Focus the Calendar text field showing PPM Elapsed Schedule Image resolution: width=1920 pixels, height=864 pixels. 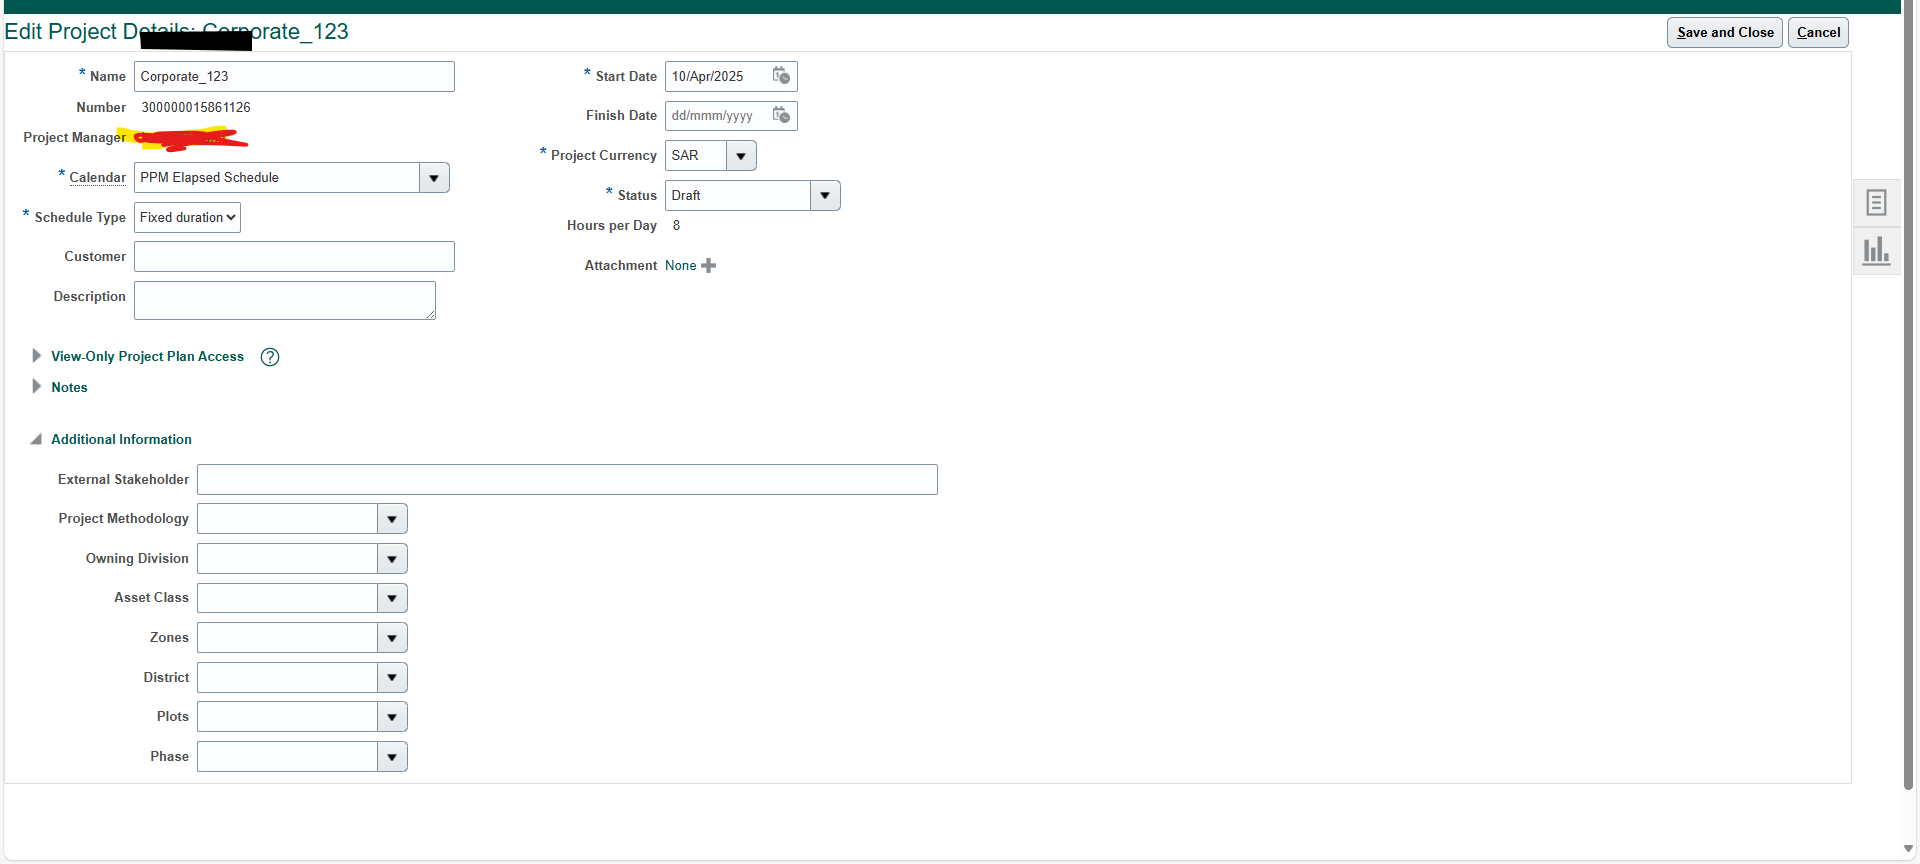pyautogui.click(x=277, y=178)
